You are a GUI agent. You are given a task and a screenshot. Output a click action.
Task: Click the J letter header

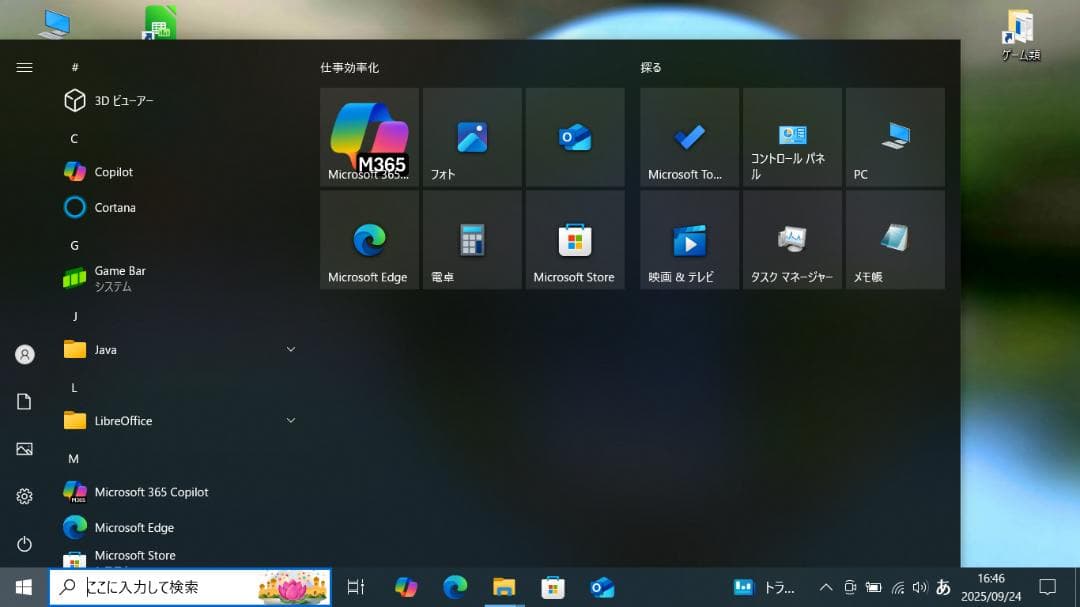coord(74,316)
